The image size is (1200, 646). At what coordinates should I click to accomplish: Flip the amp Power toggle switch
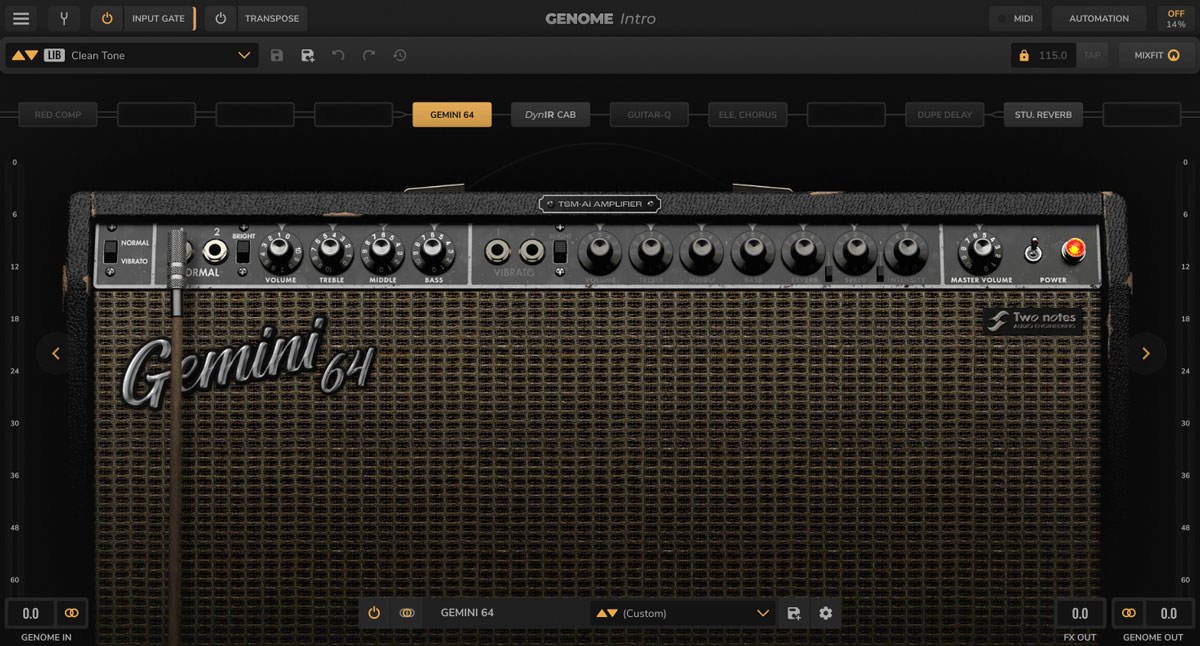[x=1034, y=250]
